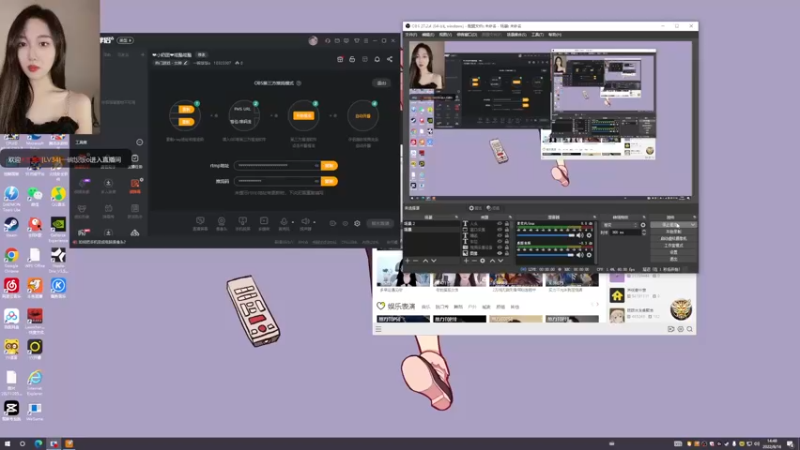Viewport: 800px width, 450px height.
Task: Click the add source plus icon in OBS
Action: click(x=466, y=261)
